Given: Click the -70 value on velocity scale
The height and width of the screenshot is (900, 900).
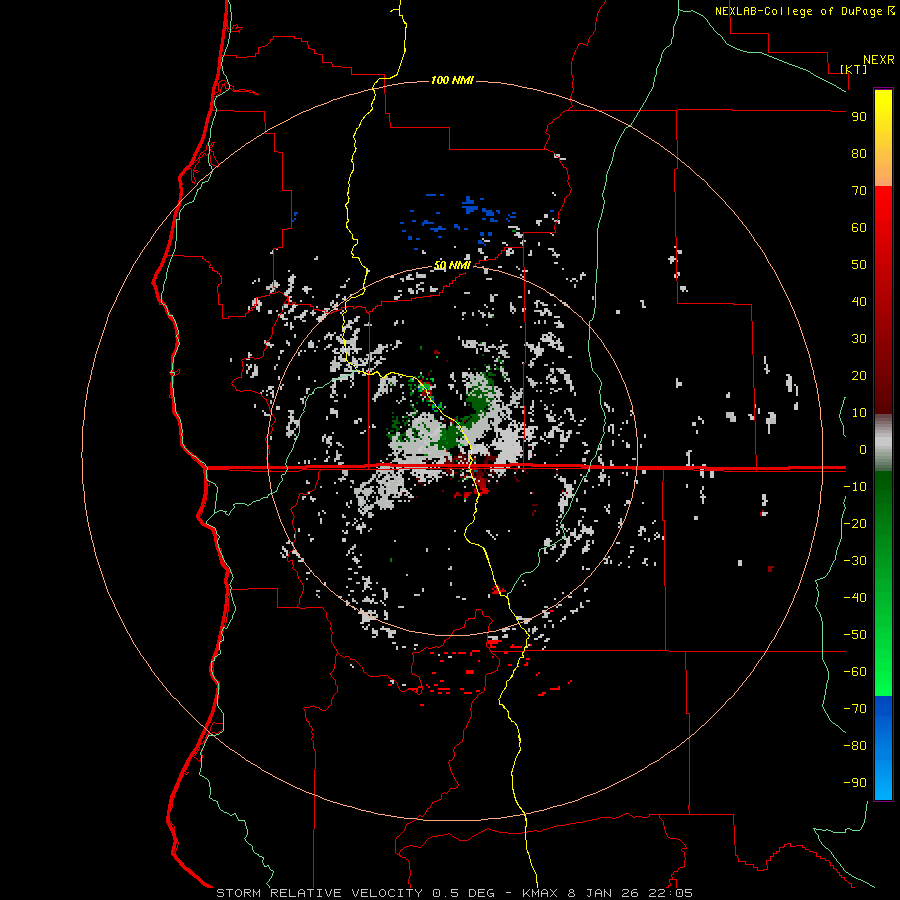Looking at the screenshot, I should [x=855, y=709].
